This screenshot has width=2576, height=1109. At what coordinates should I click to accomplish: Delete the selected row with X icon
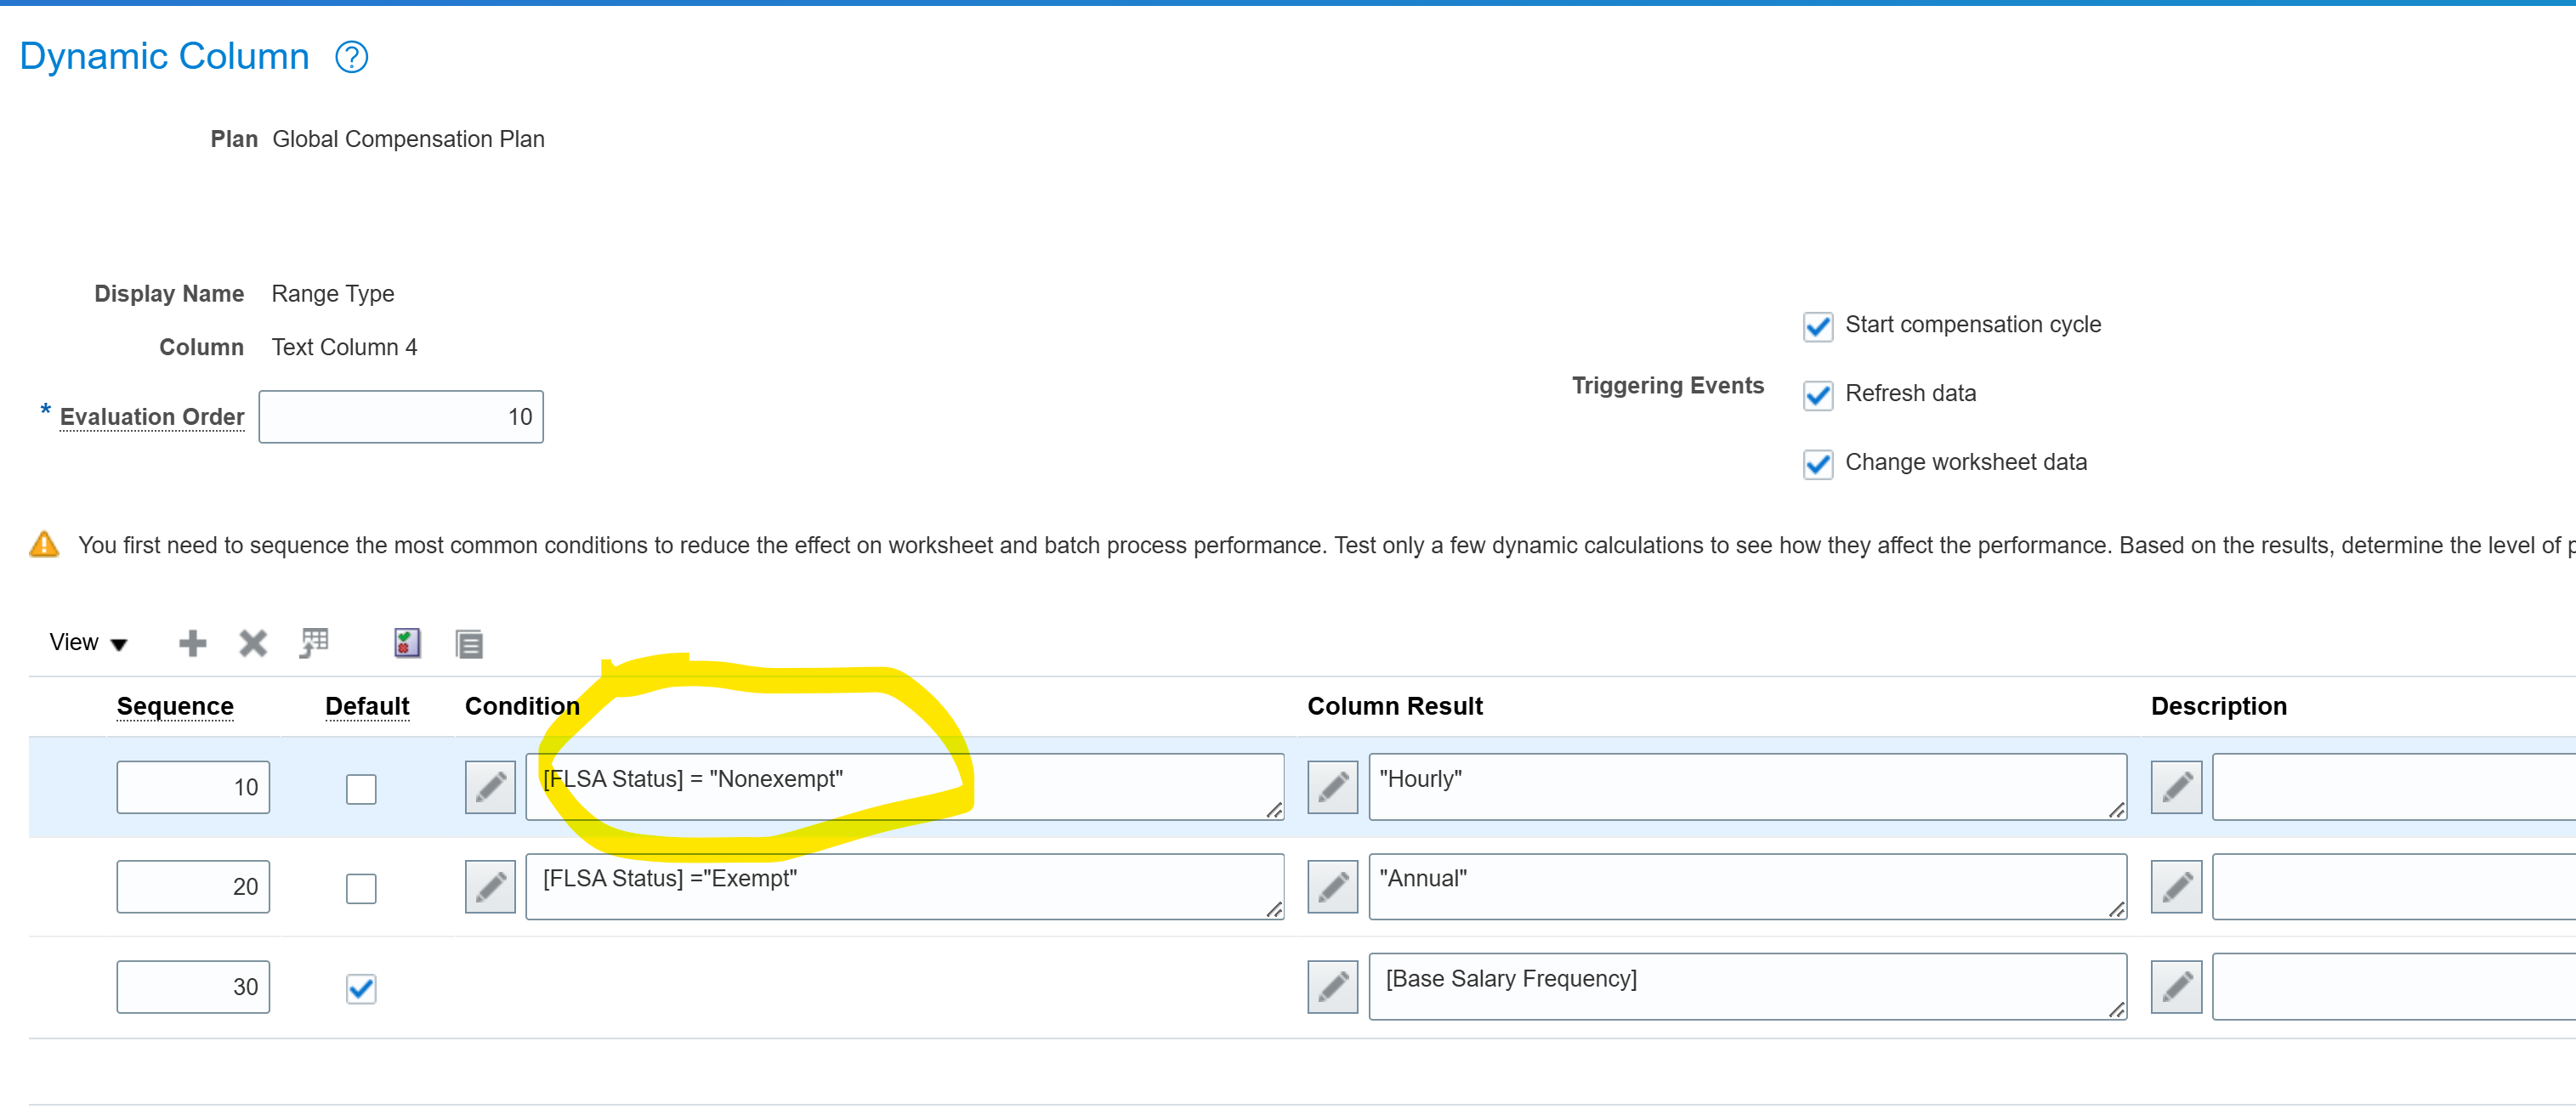[x=253, y=642]
